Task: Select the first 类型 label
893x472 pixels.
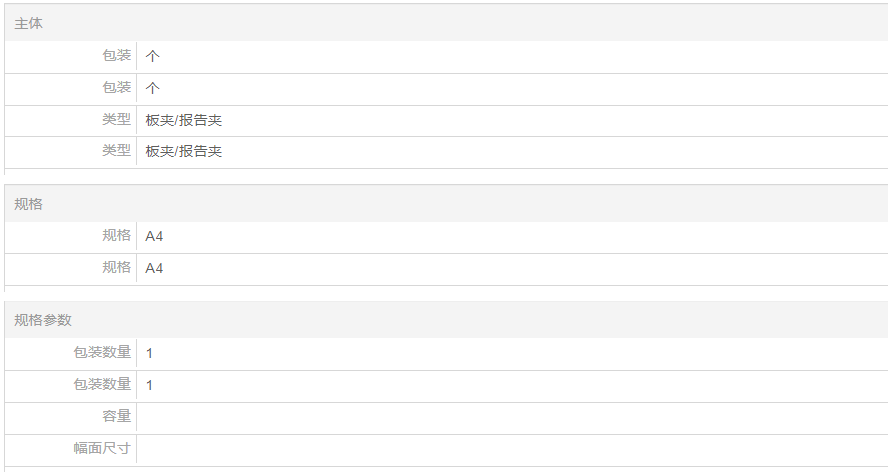Action: tap(116, 120)
